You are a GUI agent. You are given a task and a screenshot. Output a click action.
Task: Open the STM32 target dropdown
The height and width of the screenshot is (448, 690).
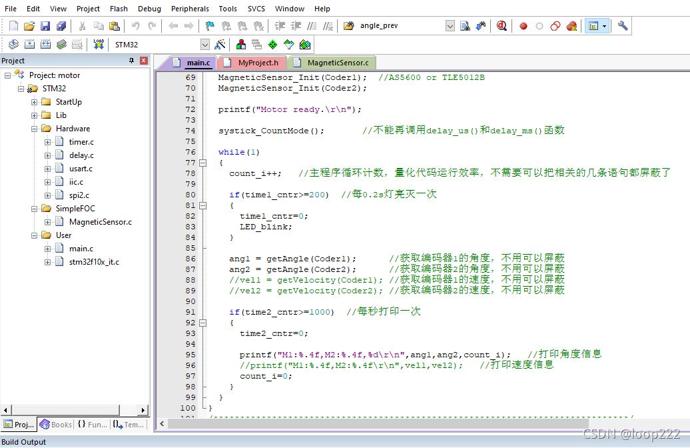click(x=205, y=44)
